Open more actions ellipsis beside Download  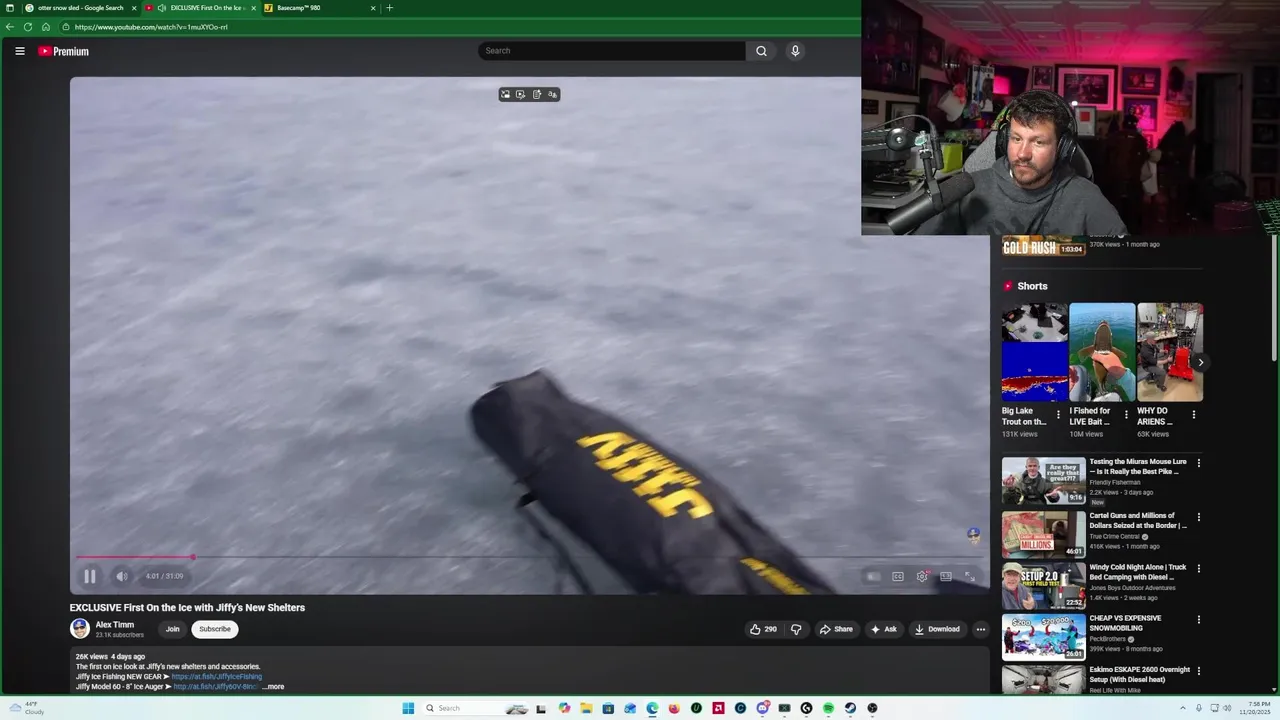click(x=981, y=629)
